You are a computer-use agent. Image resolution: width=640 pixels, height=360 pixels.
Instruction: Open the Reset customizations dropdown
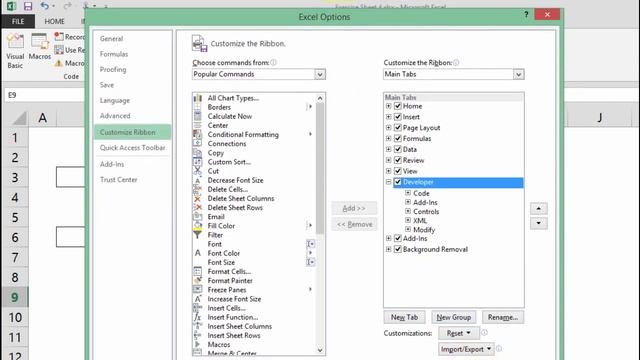coord(458,333)
